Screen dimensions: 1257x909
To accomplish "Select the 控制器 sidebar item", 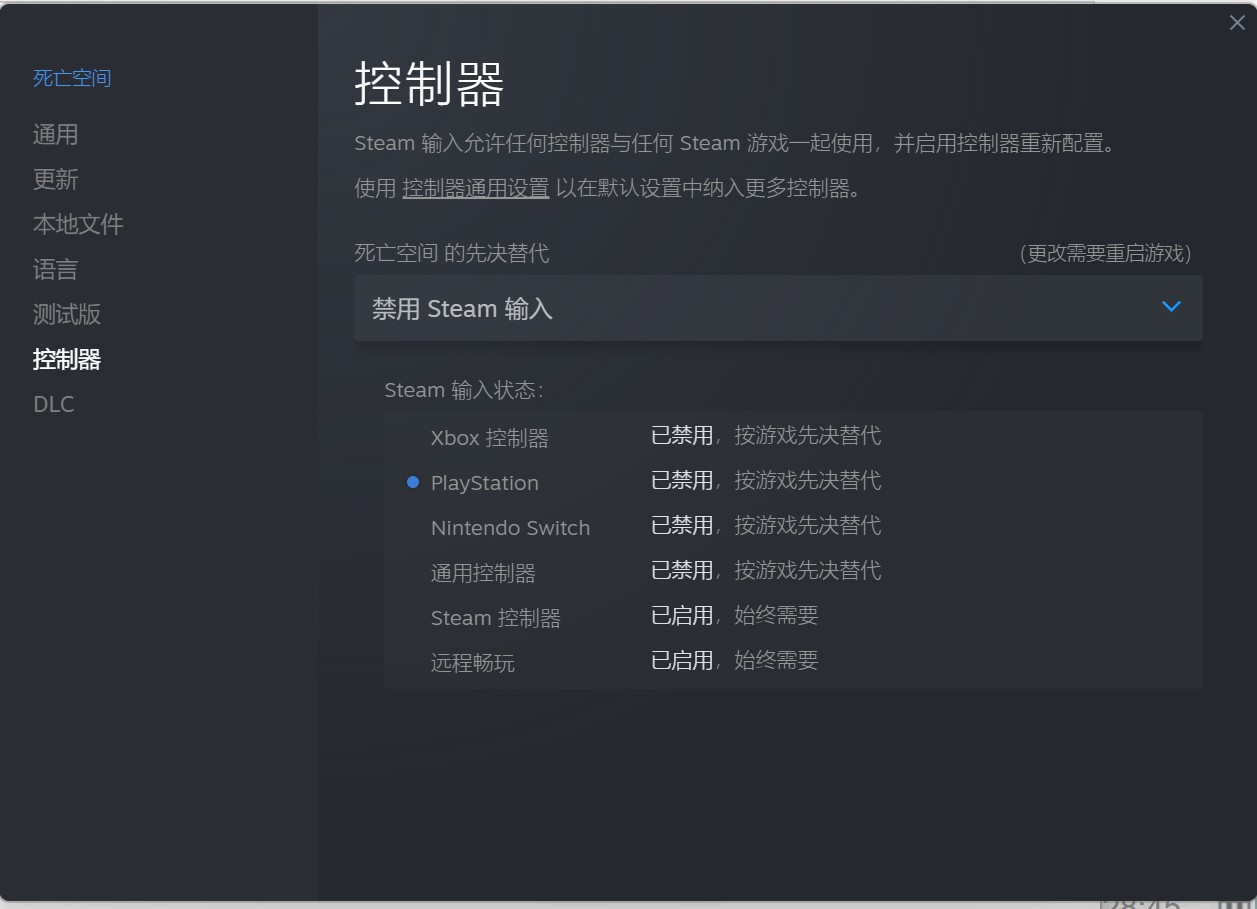I will [x=67, y=360].
